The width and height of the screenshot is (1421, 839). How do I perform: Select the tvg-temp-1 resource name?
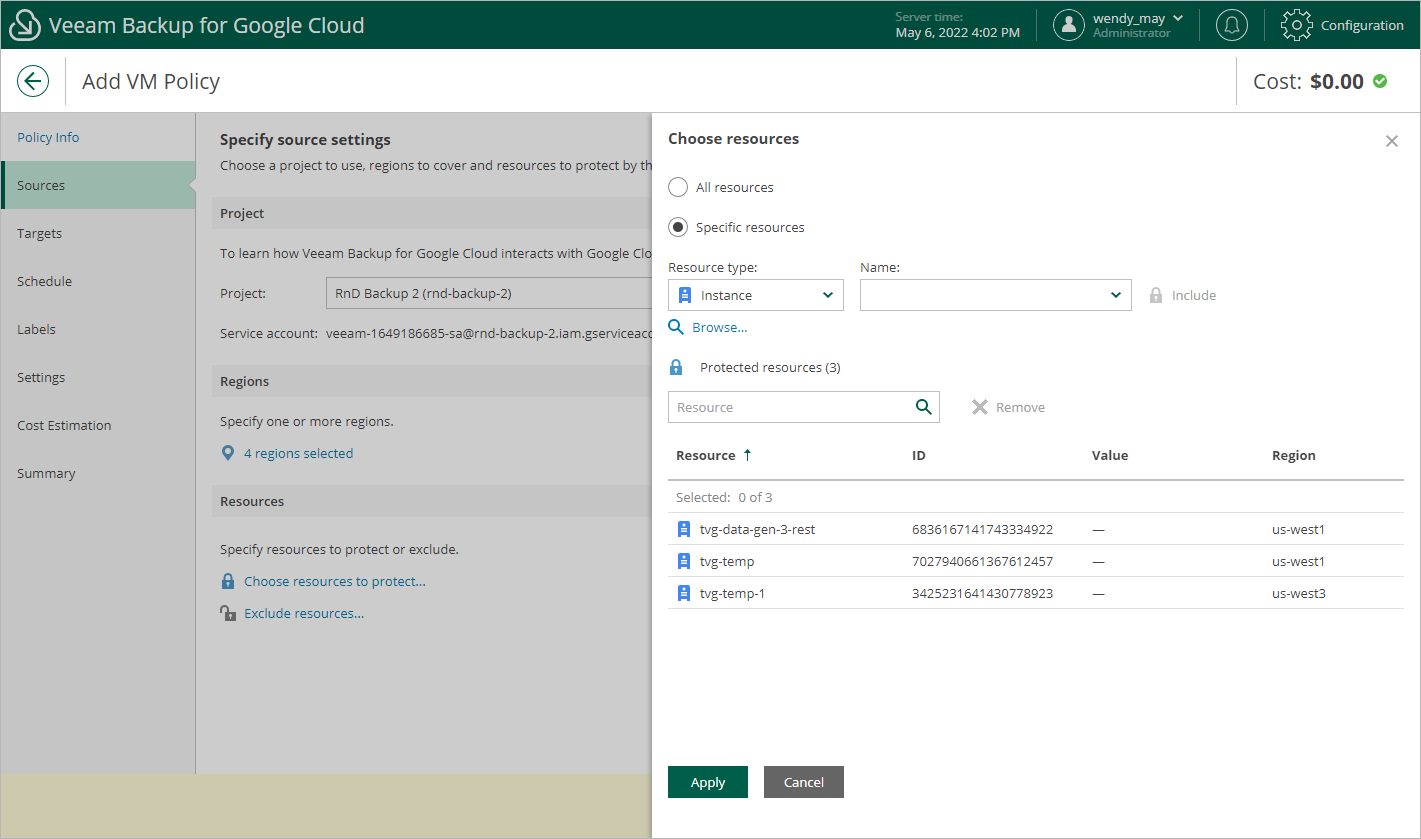pyautogui.click(x=732, y=593)
